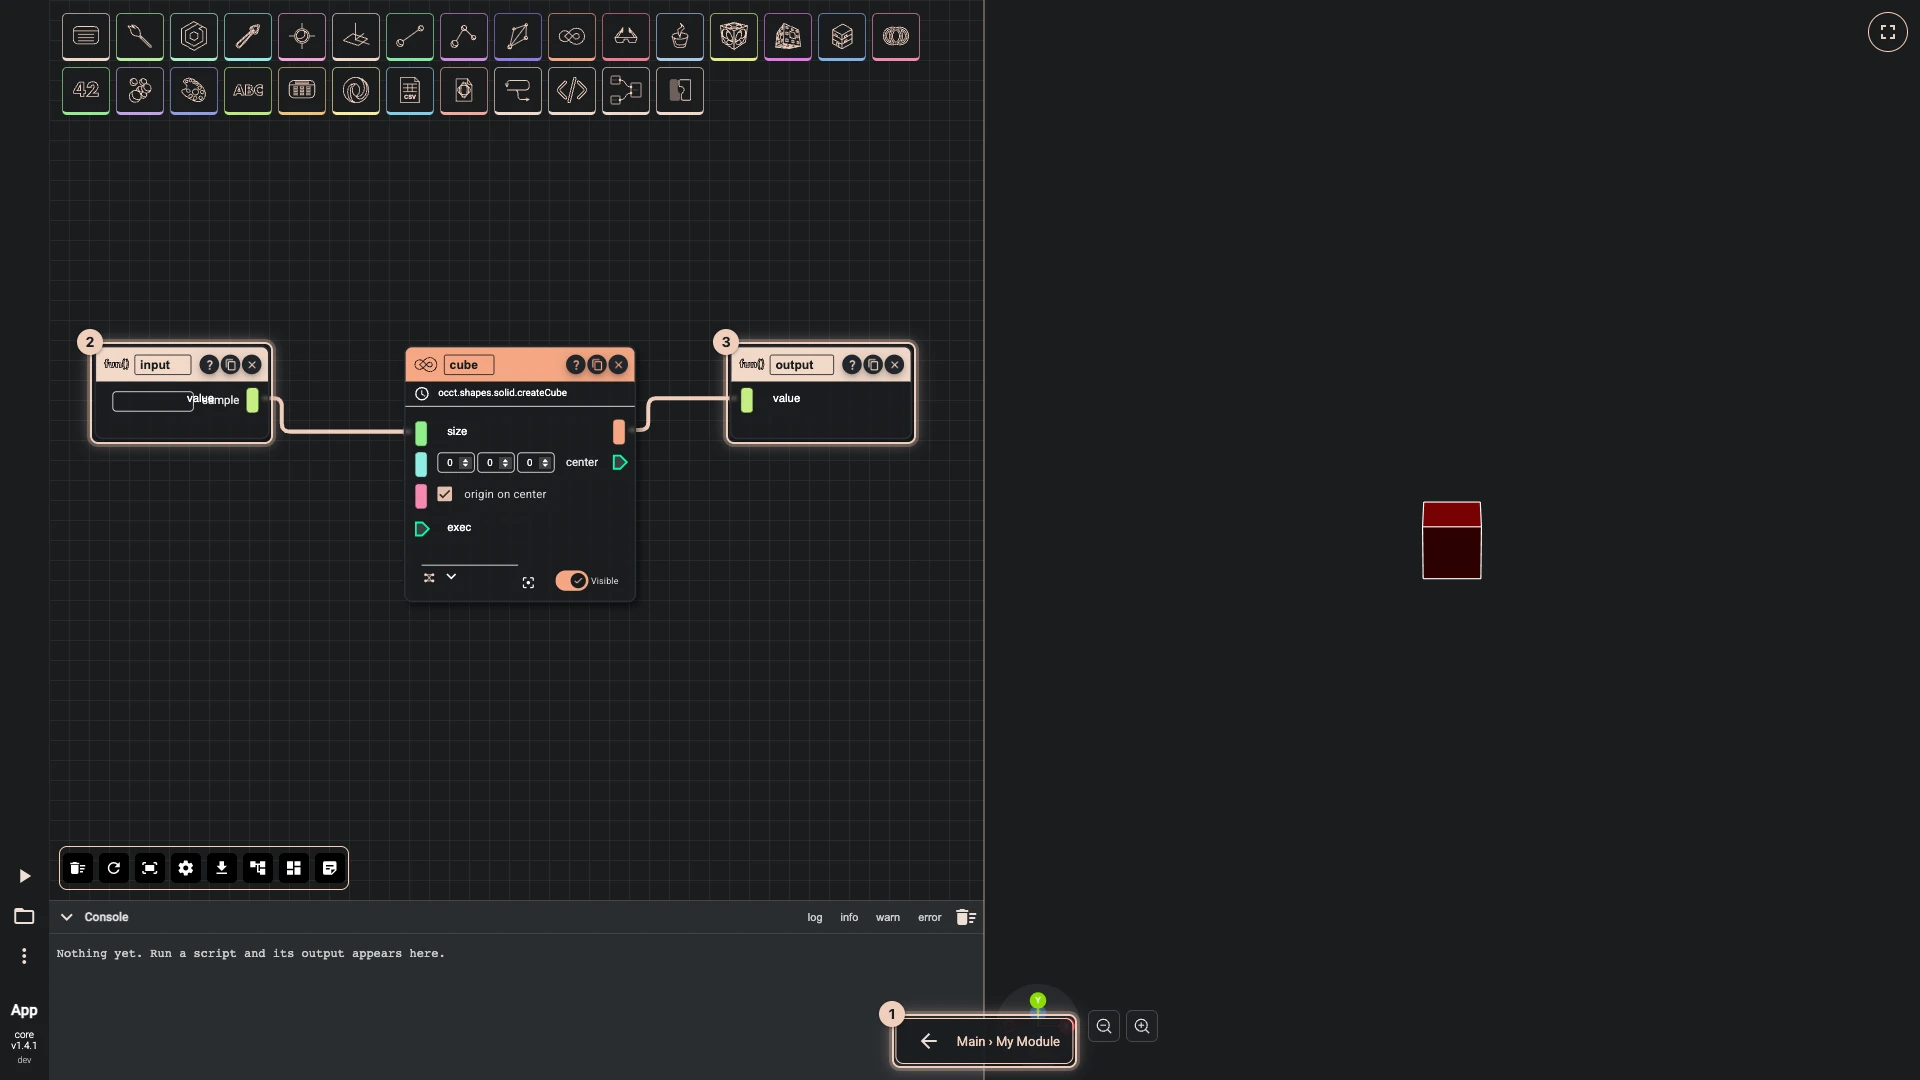Collapse the Console panel chevron
The image size is (1920, 1080).
point(67,917)
